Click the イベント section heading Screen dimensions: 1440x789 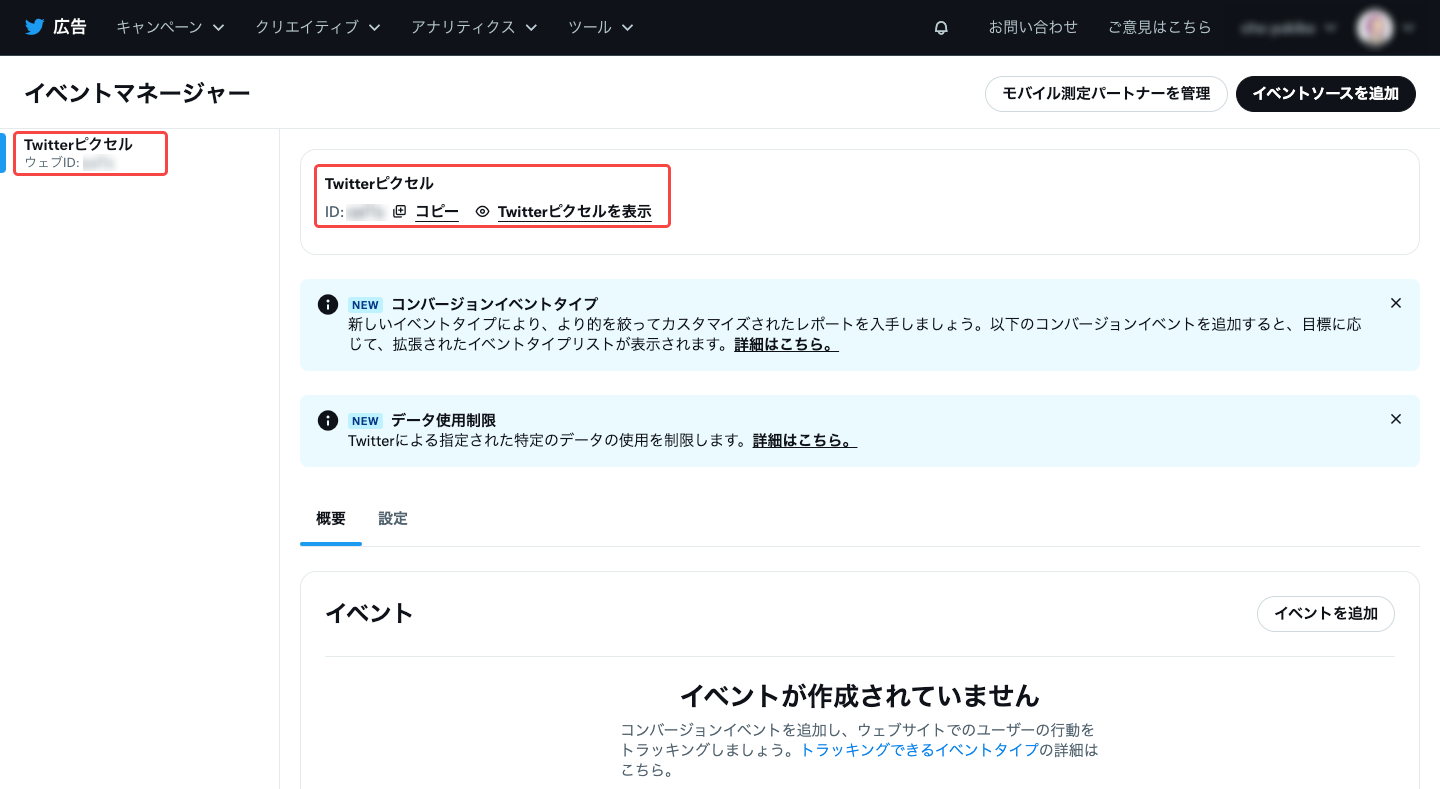click(x=369, y=614)
